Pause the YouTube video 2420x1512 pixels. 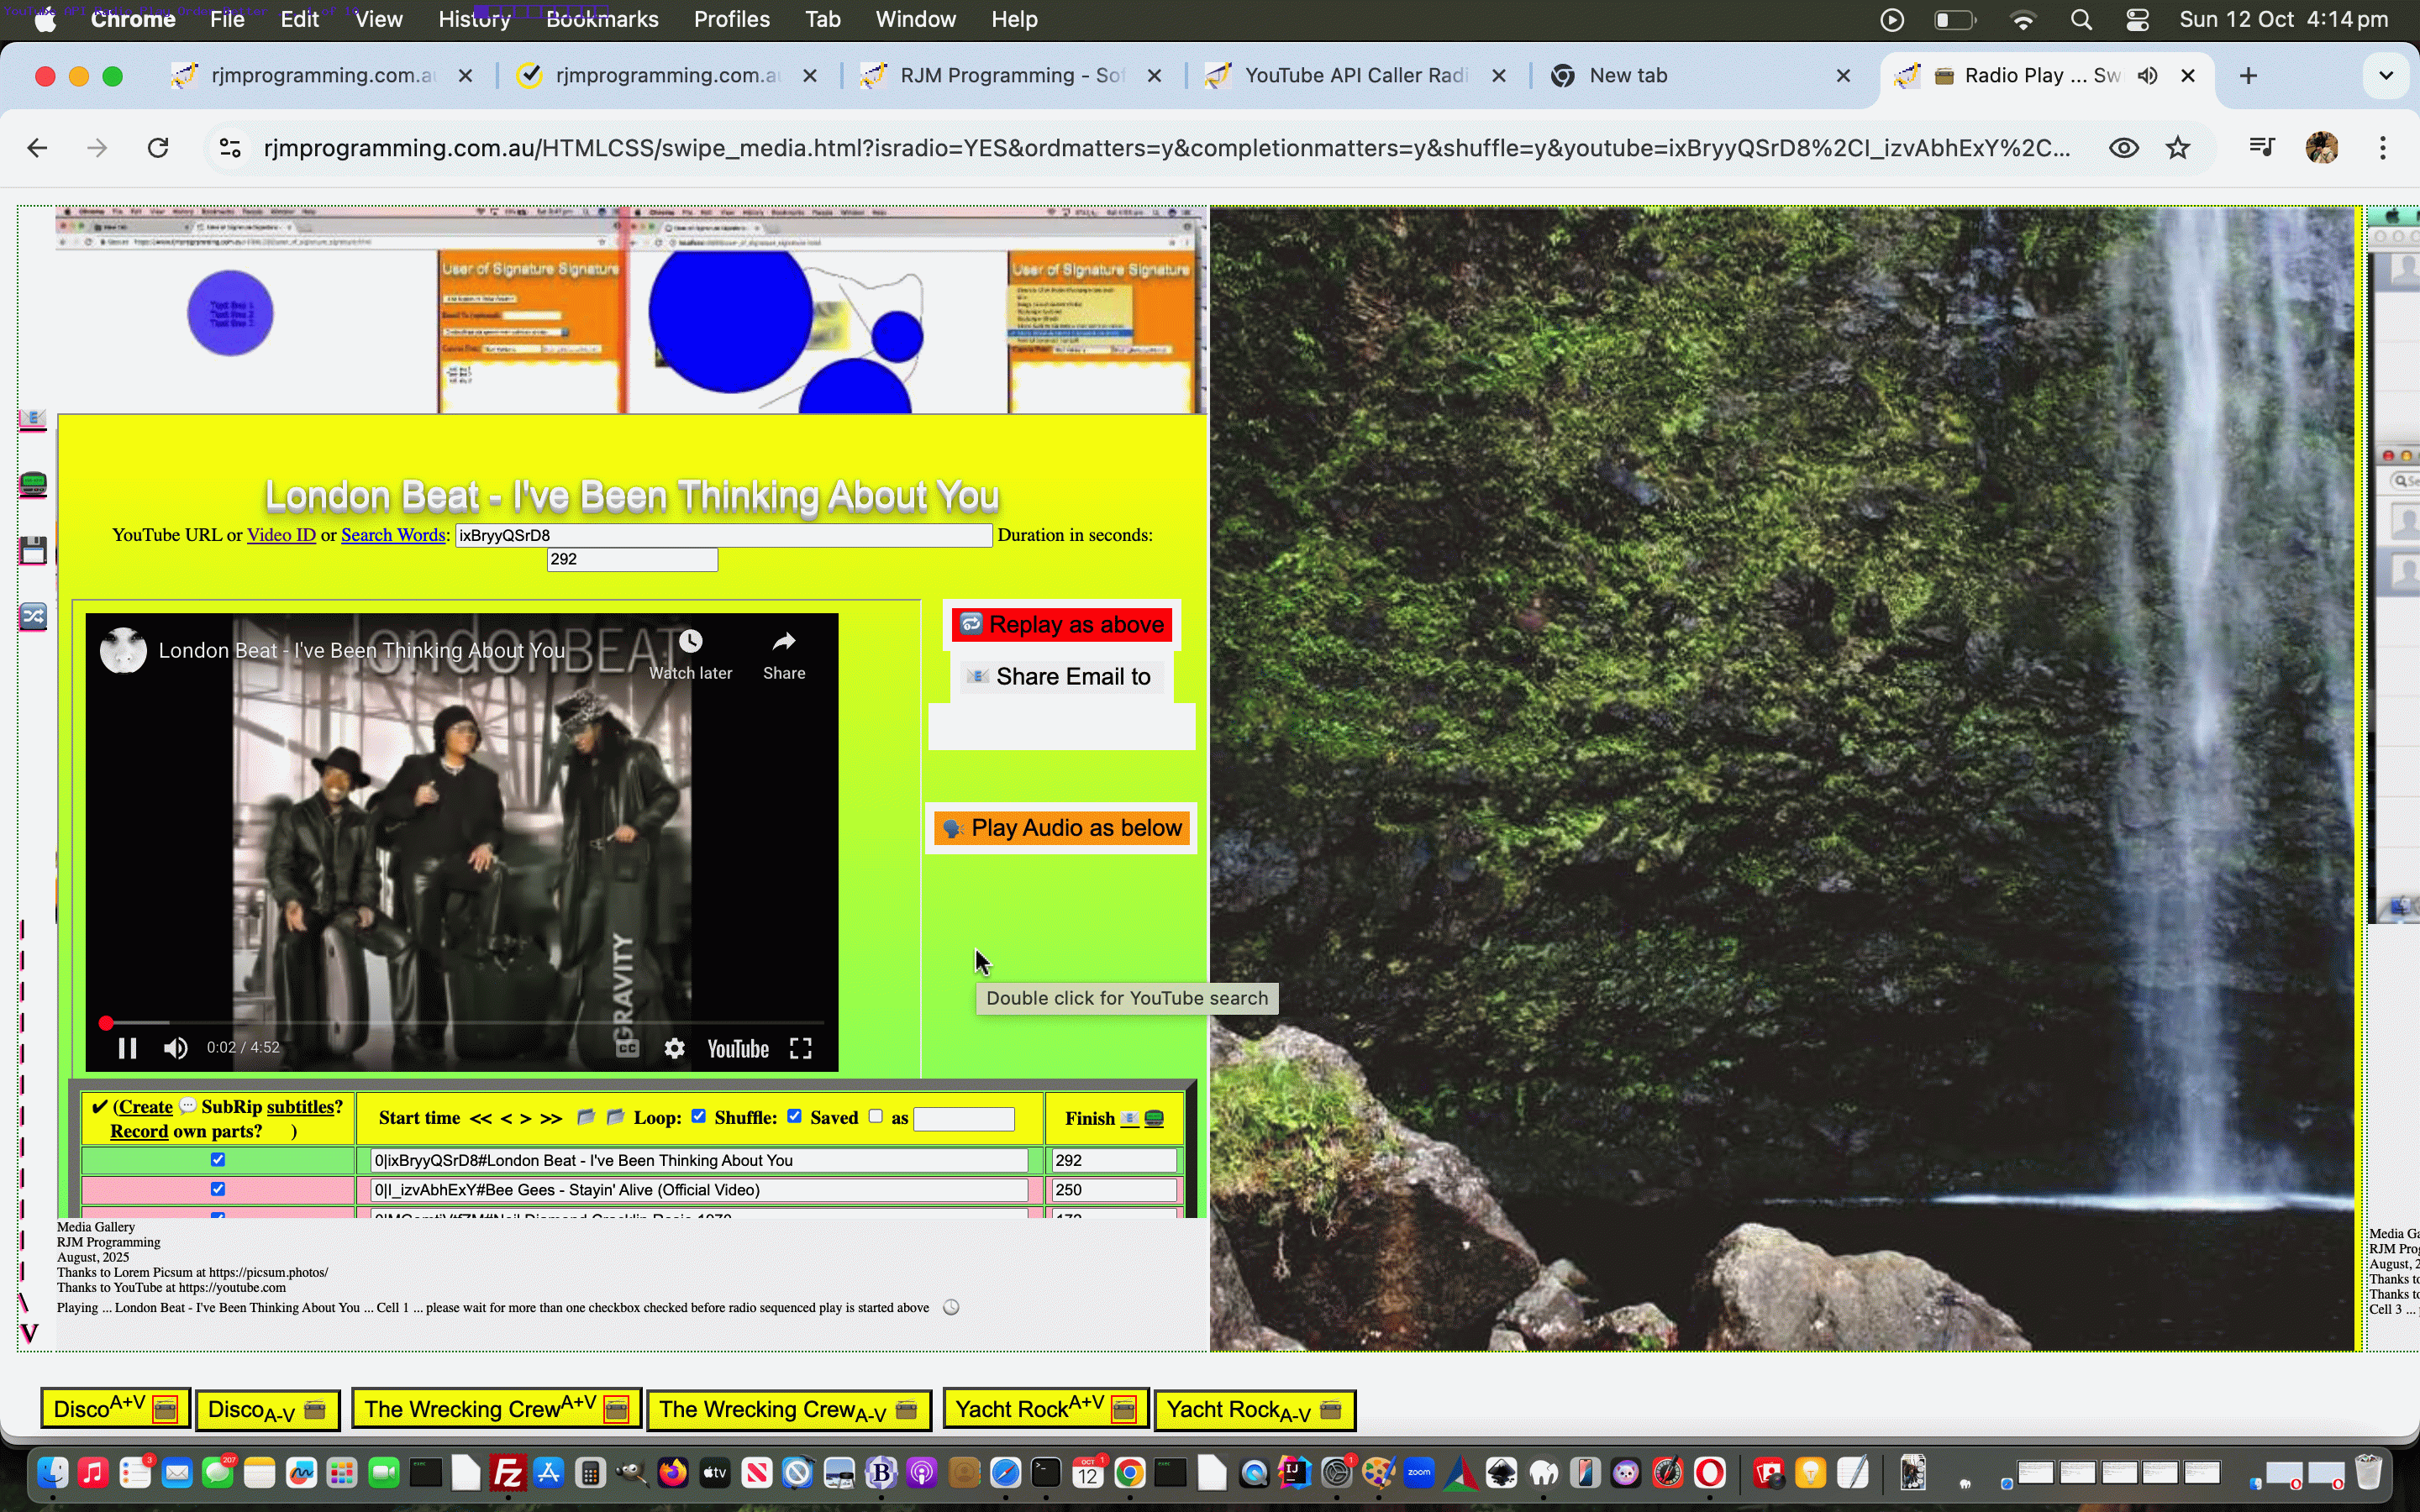point(127,1048)
